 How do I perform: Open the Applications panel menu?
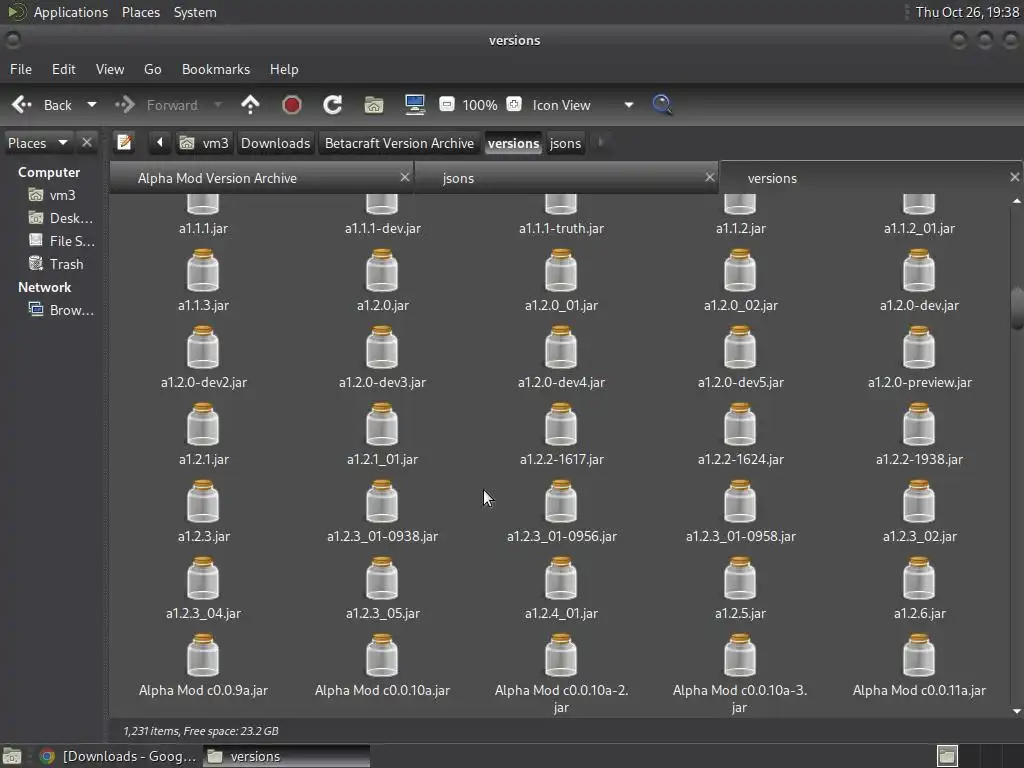pos(71,12)
